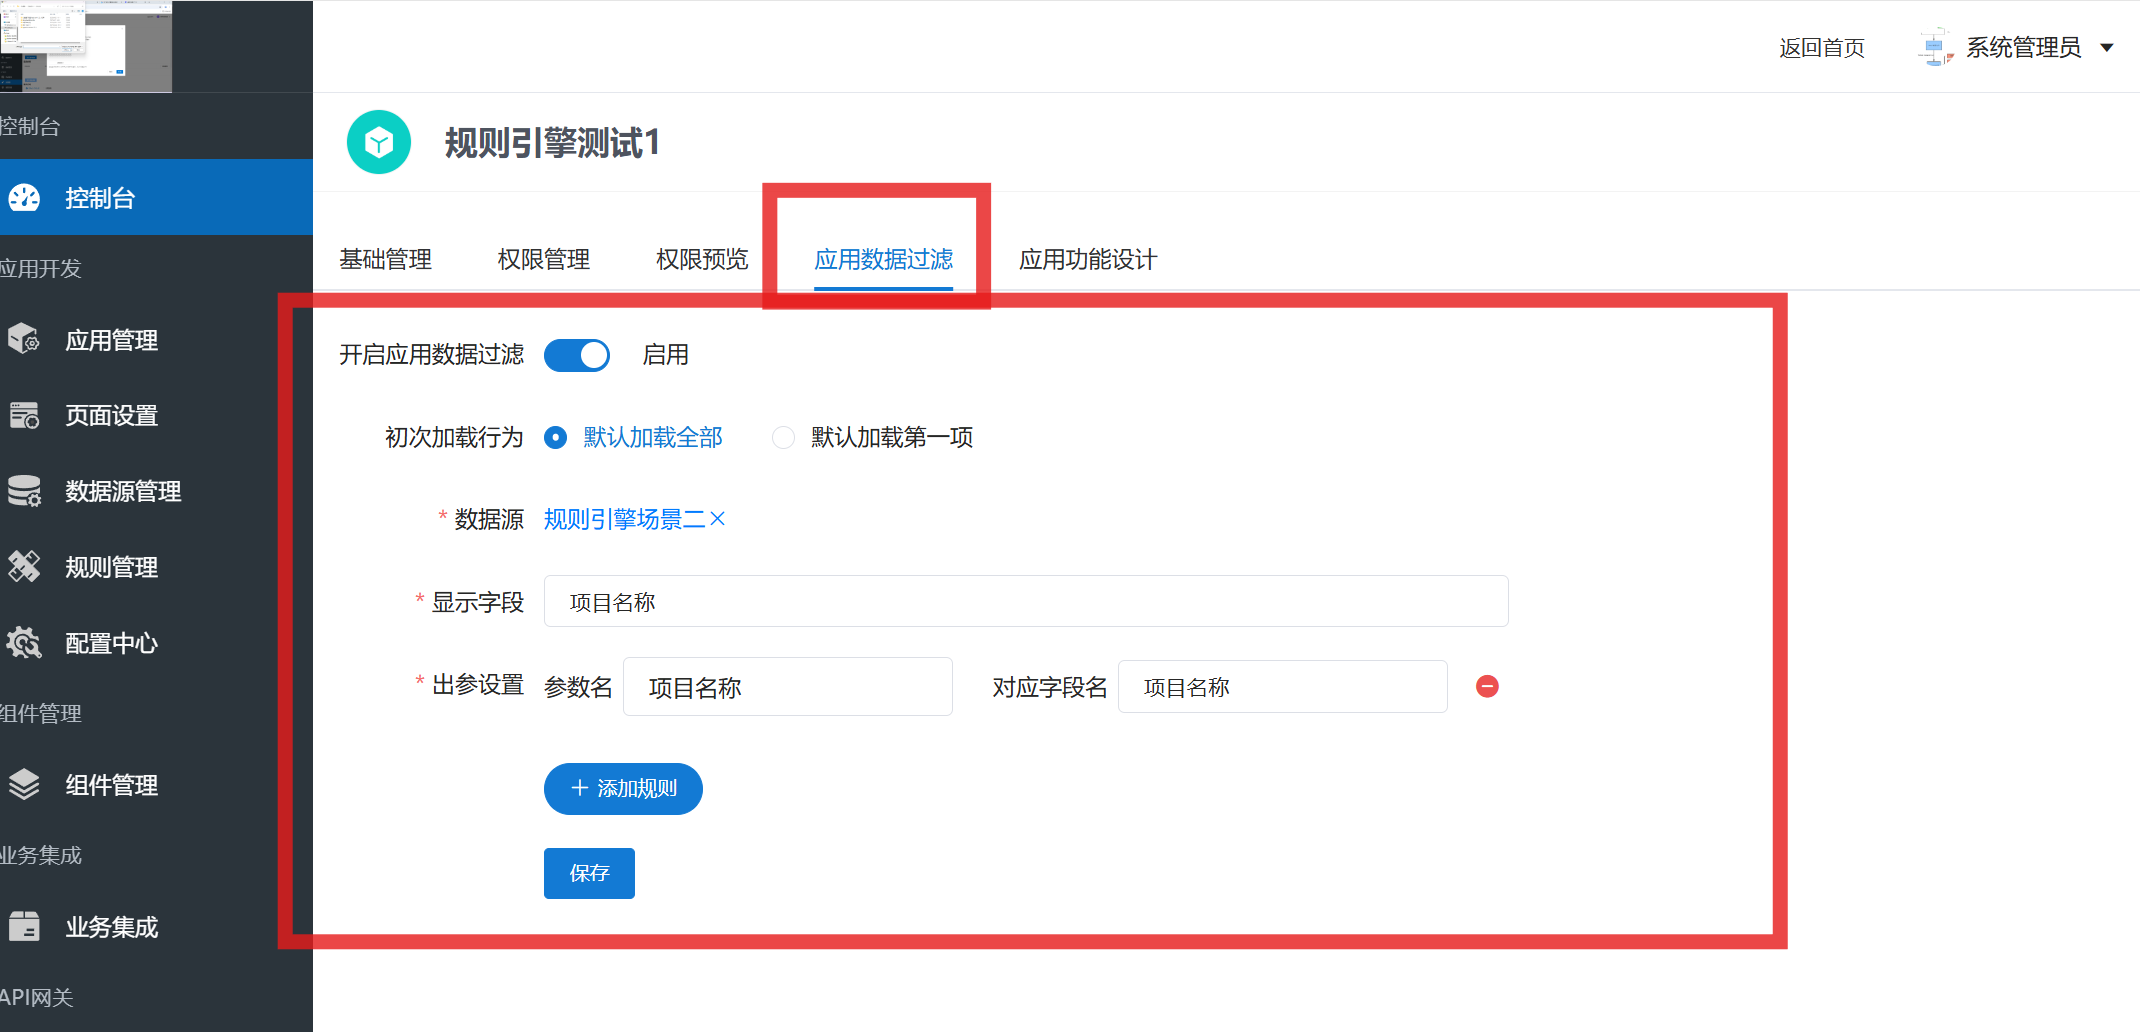Select the 默认加载全部 radio button
The width and height of the screenshot is (2140, 1032).
(556, 438)
